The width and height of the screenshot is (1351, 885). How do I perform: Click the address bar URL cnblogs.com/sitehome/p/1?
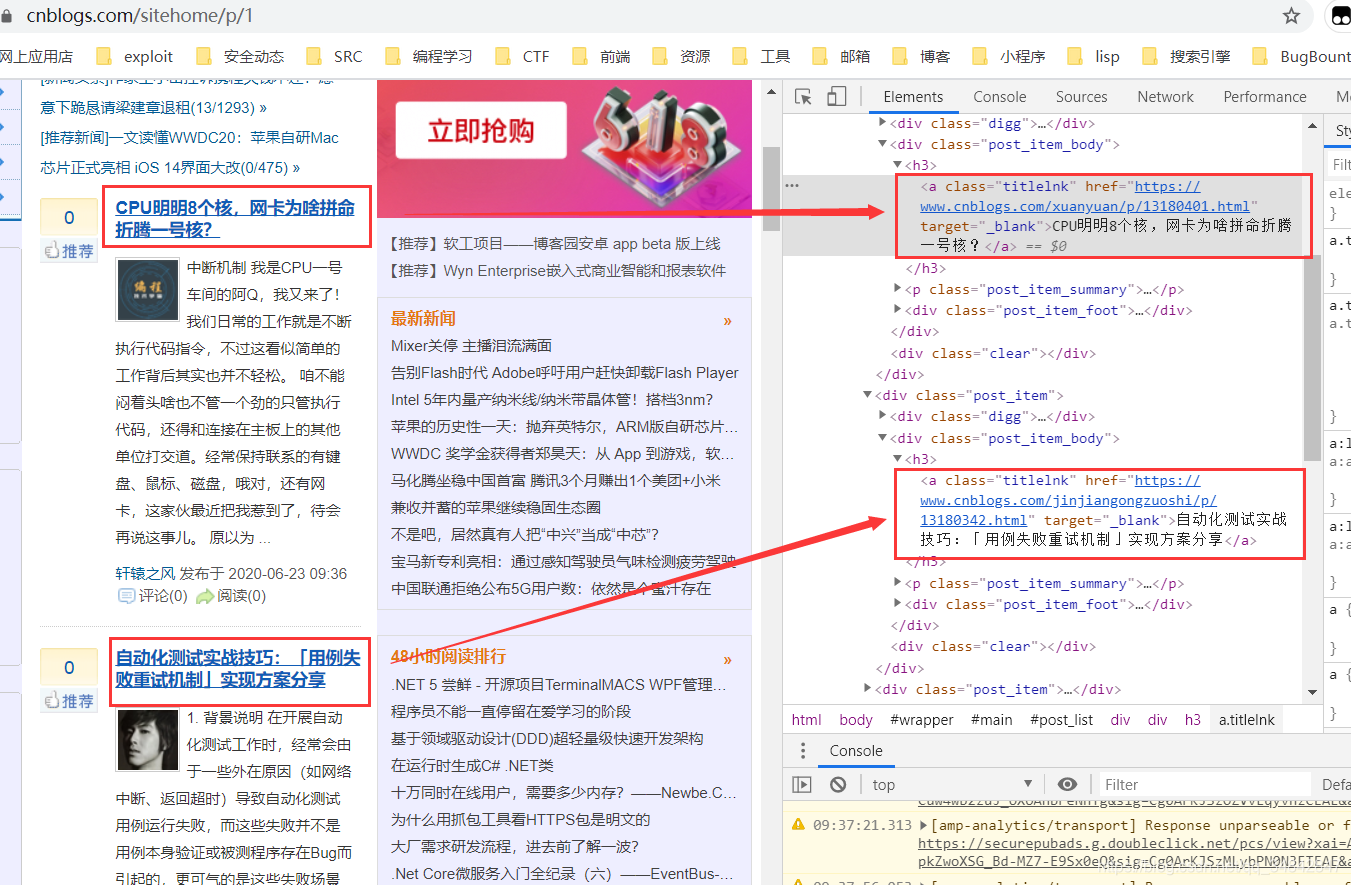click(140, 16)
